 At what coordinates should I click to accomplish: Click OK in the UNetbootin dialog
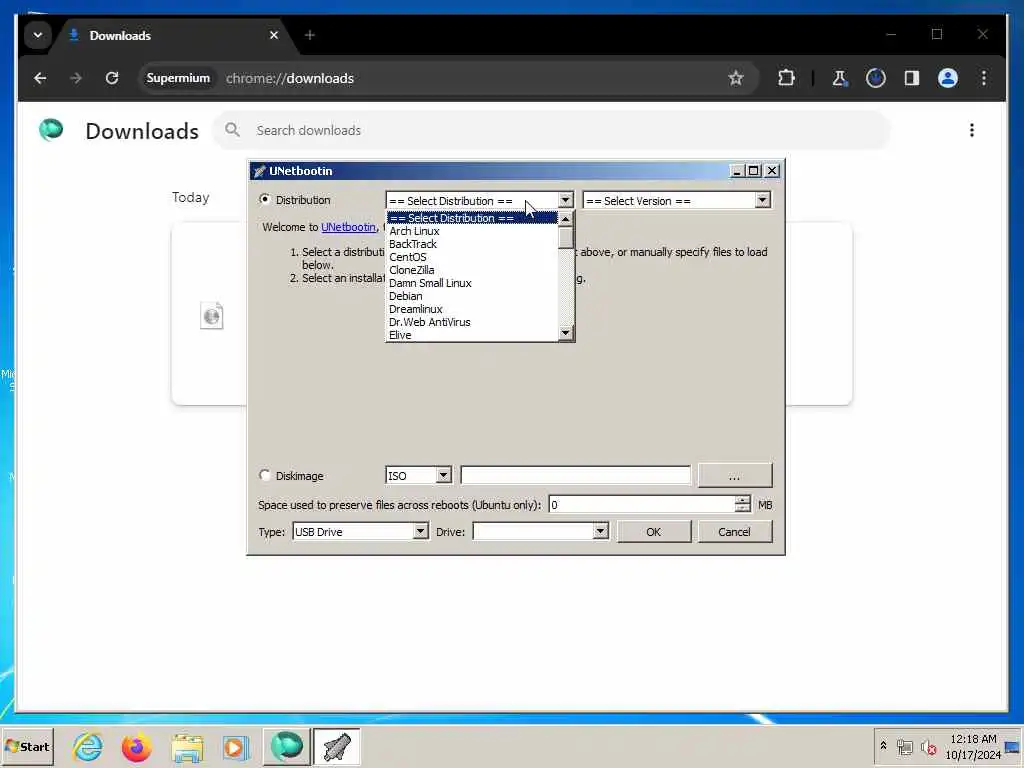coord(654,532)
